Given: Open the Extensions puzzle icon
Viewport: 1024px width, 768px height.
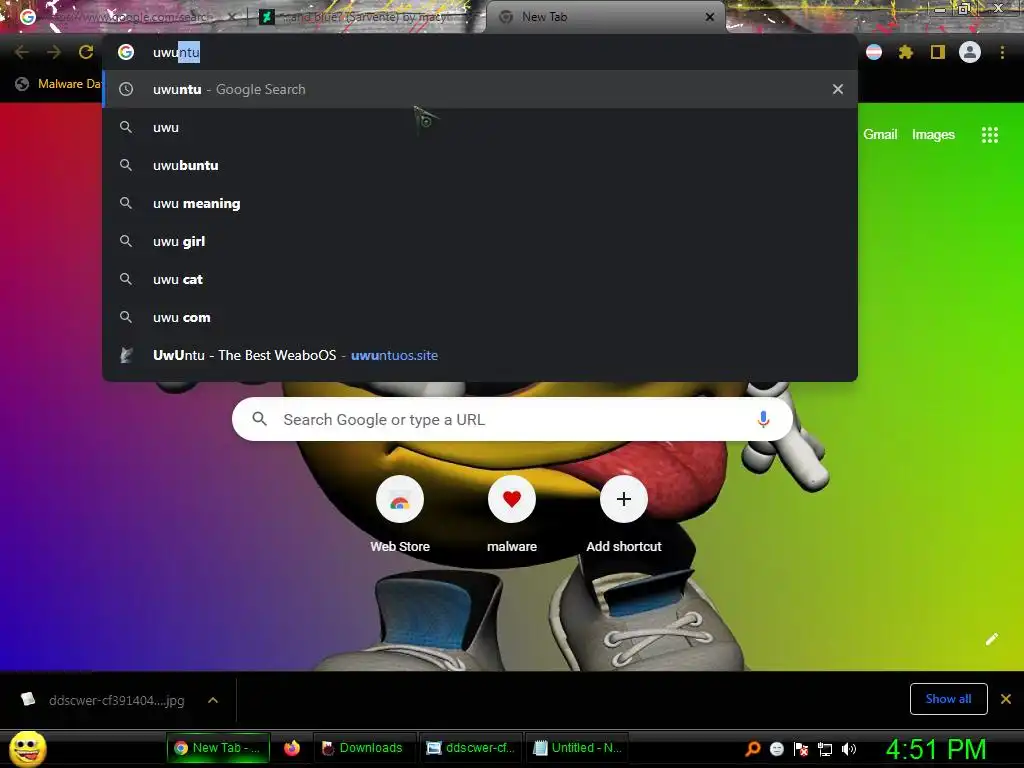Looking at the screenshot, I should [906, 52].
